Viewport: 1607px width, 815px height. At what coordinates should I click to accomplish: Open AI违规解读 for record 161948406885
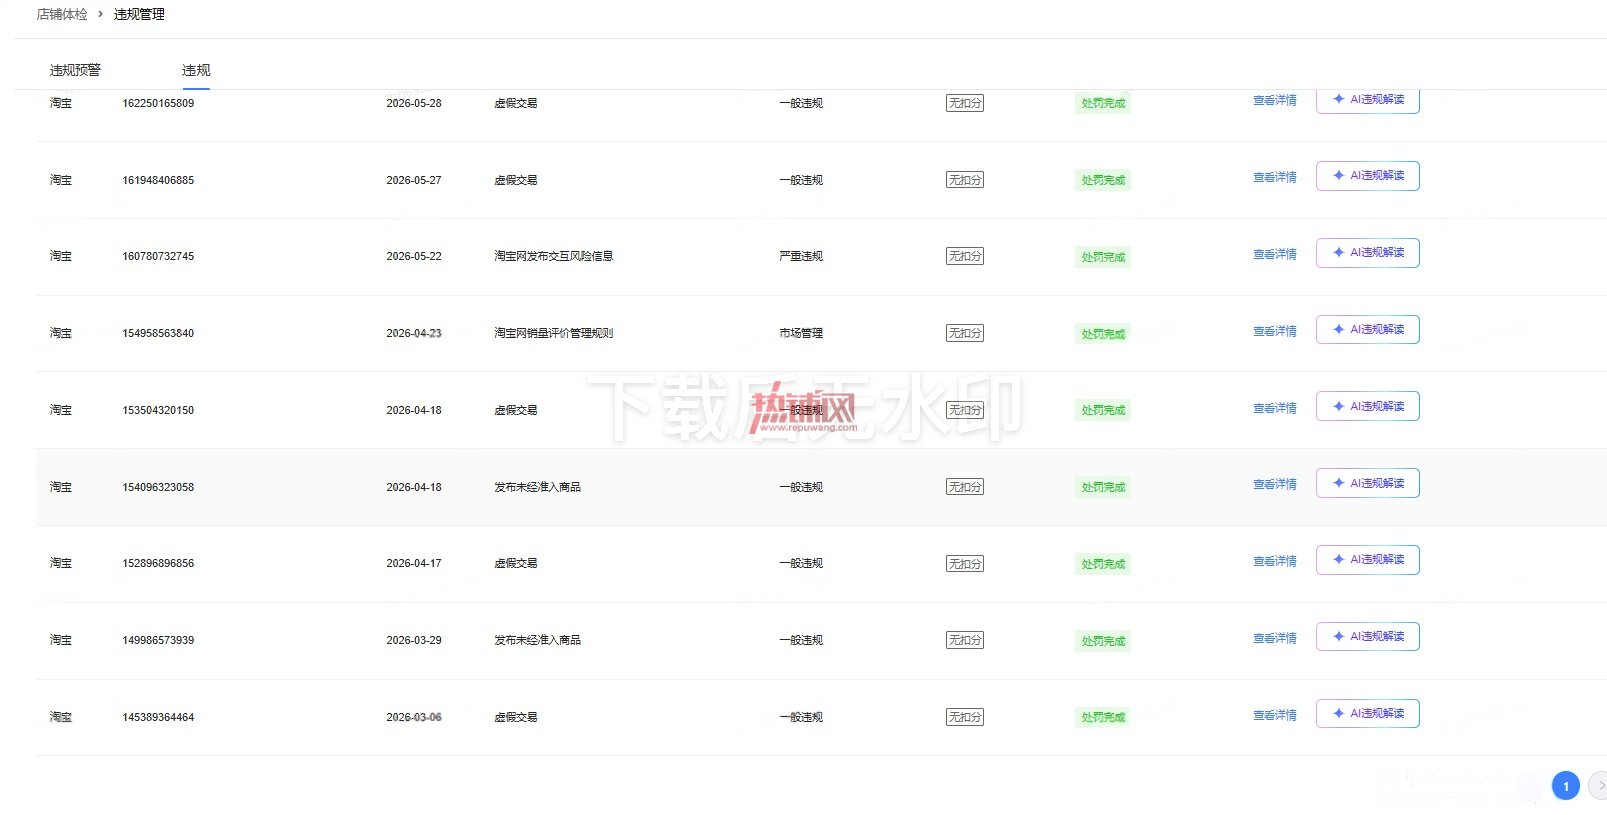1367,176
